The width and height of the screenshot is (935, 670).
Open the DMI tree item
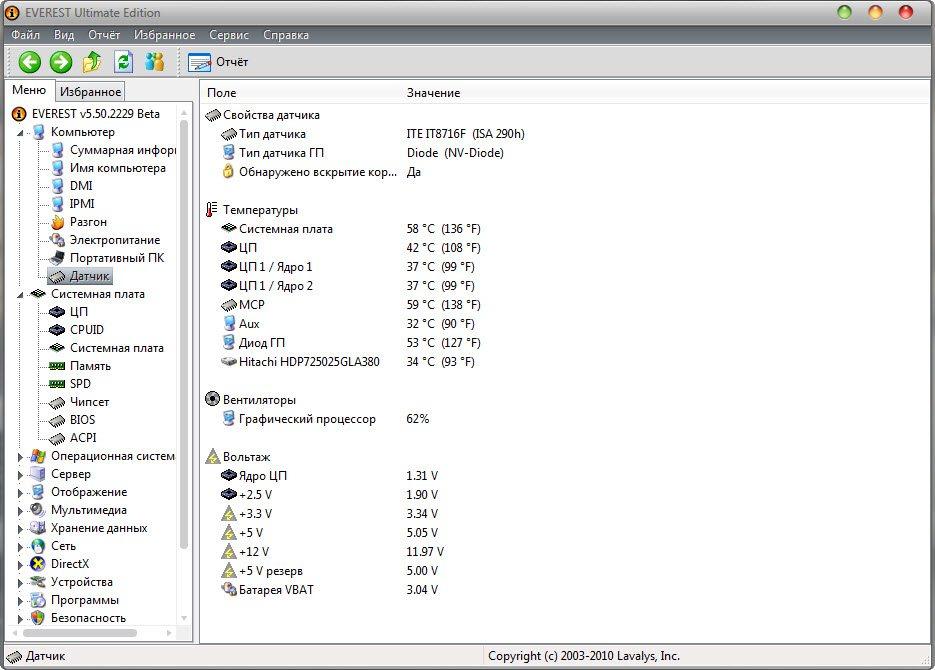tap(81, 186)
